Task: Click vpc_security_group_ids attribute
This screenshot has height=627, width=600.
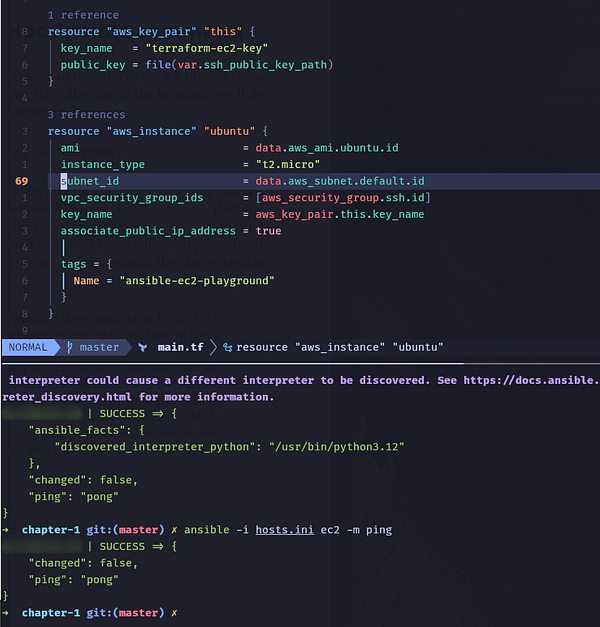Action: point(132,198)
